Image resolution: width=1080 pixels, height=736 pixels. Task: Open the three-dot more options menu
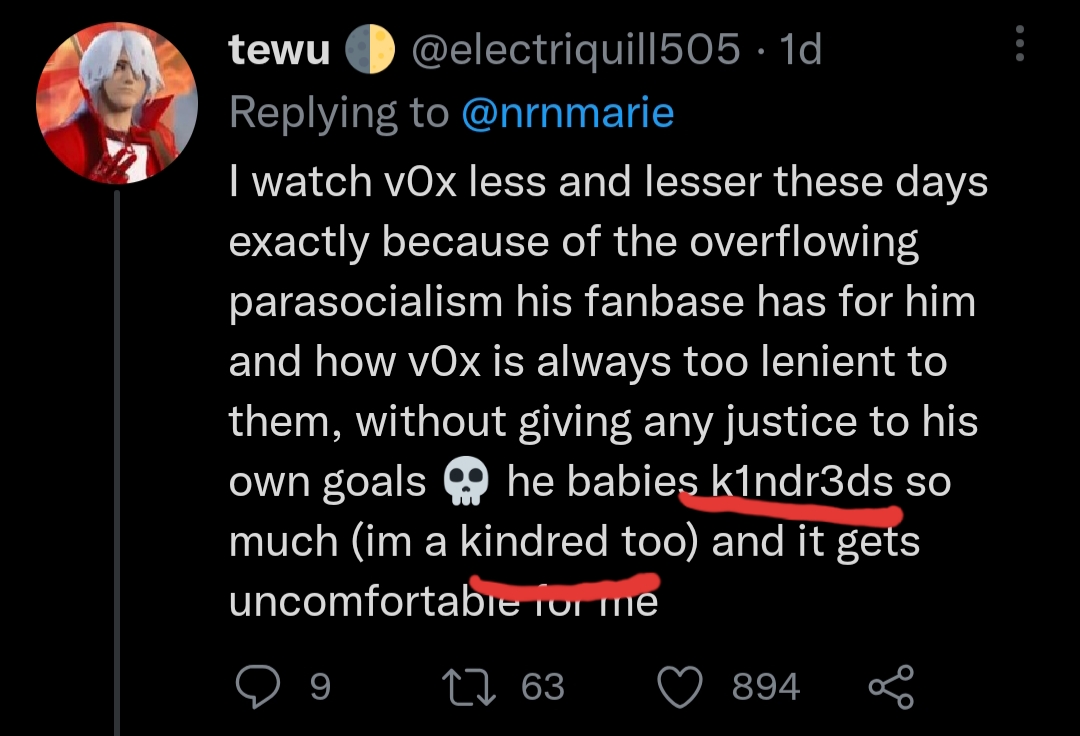(1020, 43)
